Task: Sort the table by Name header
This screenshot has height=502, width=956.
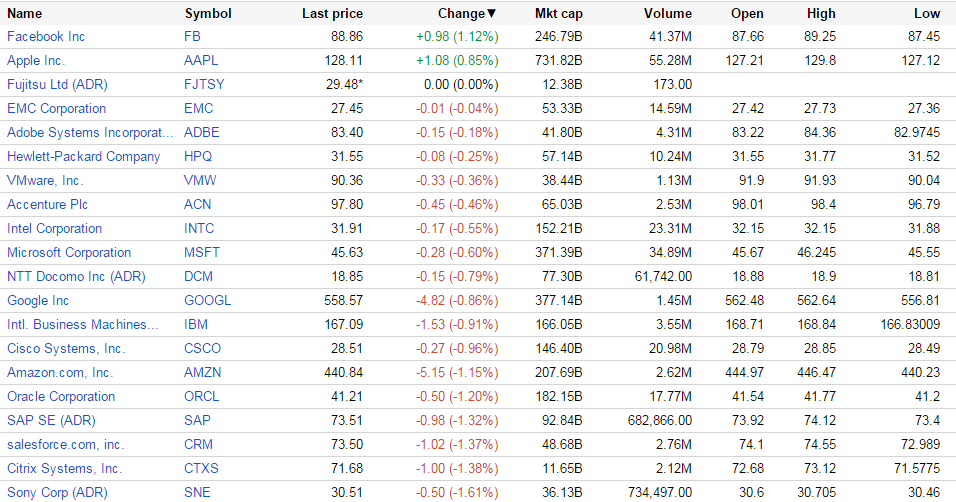Action: [25, 14]
